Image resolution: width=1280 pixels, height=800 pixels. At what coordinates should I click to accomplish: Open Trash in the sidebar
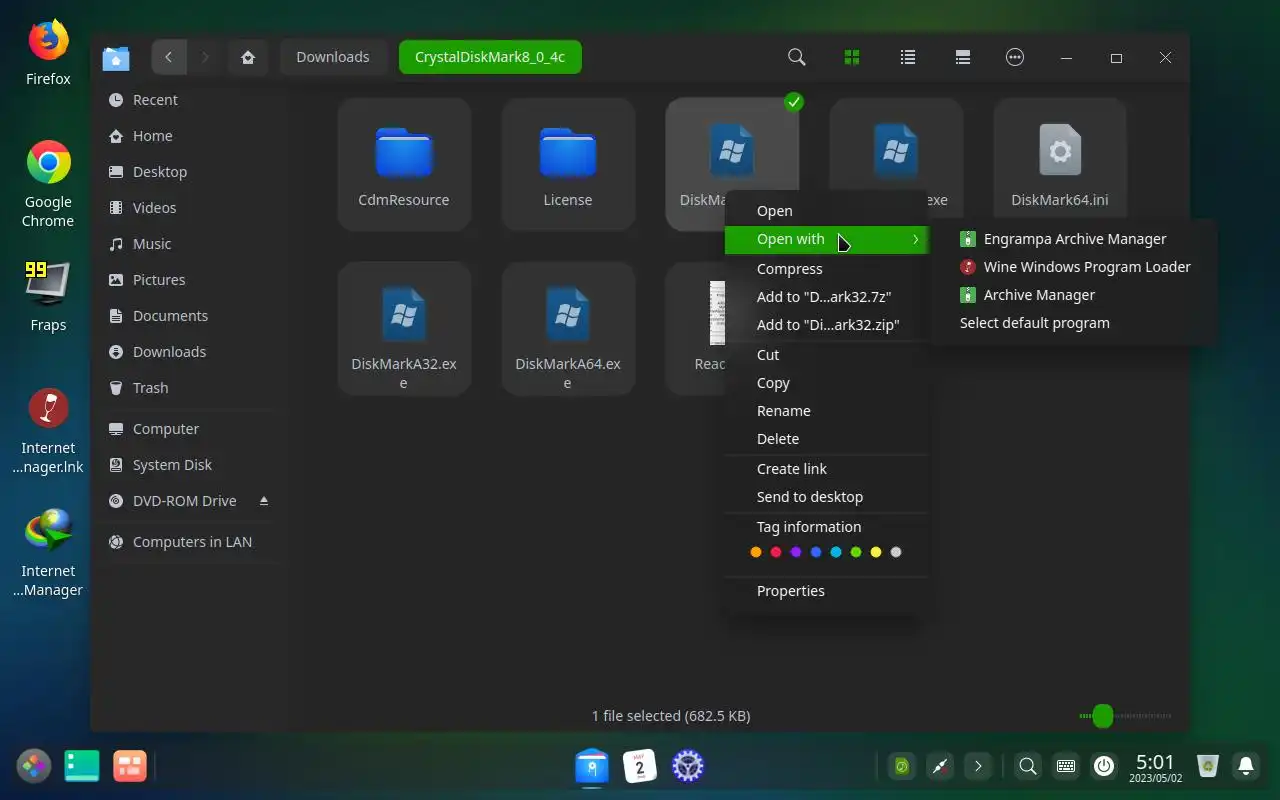[x=190, y=388]
